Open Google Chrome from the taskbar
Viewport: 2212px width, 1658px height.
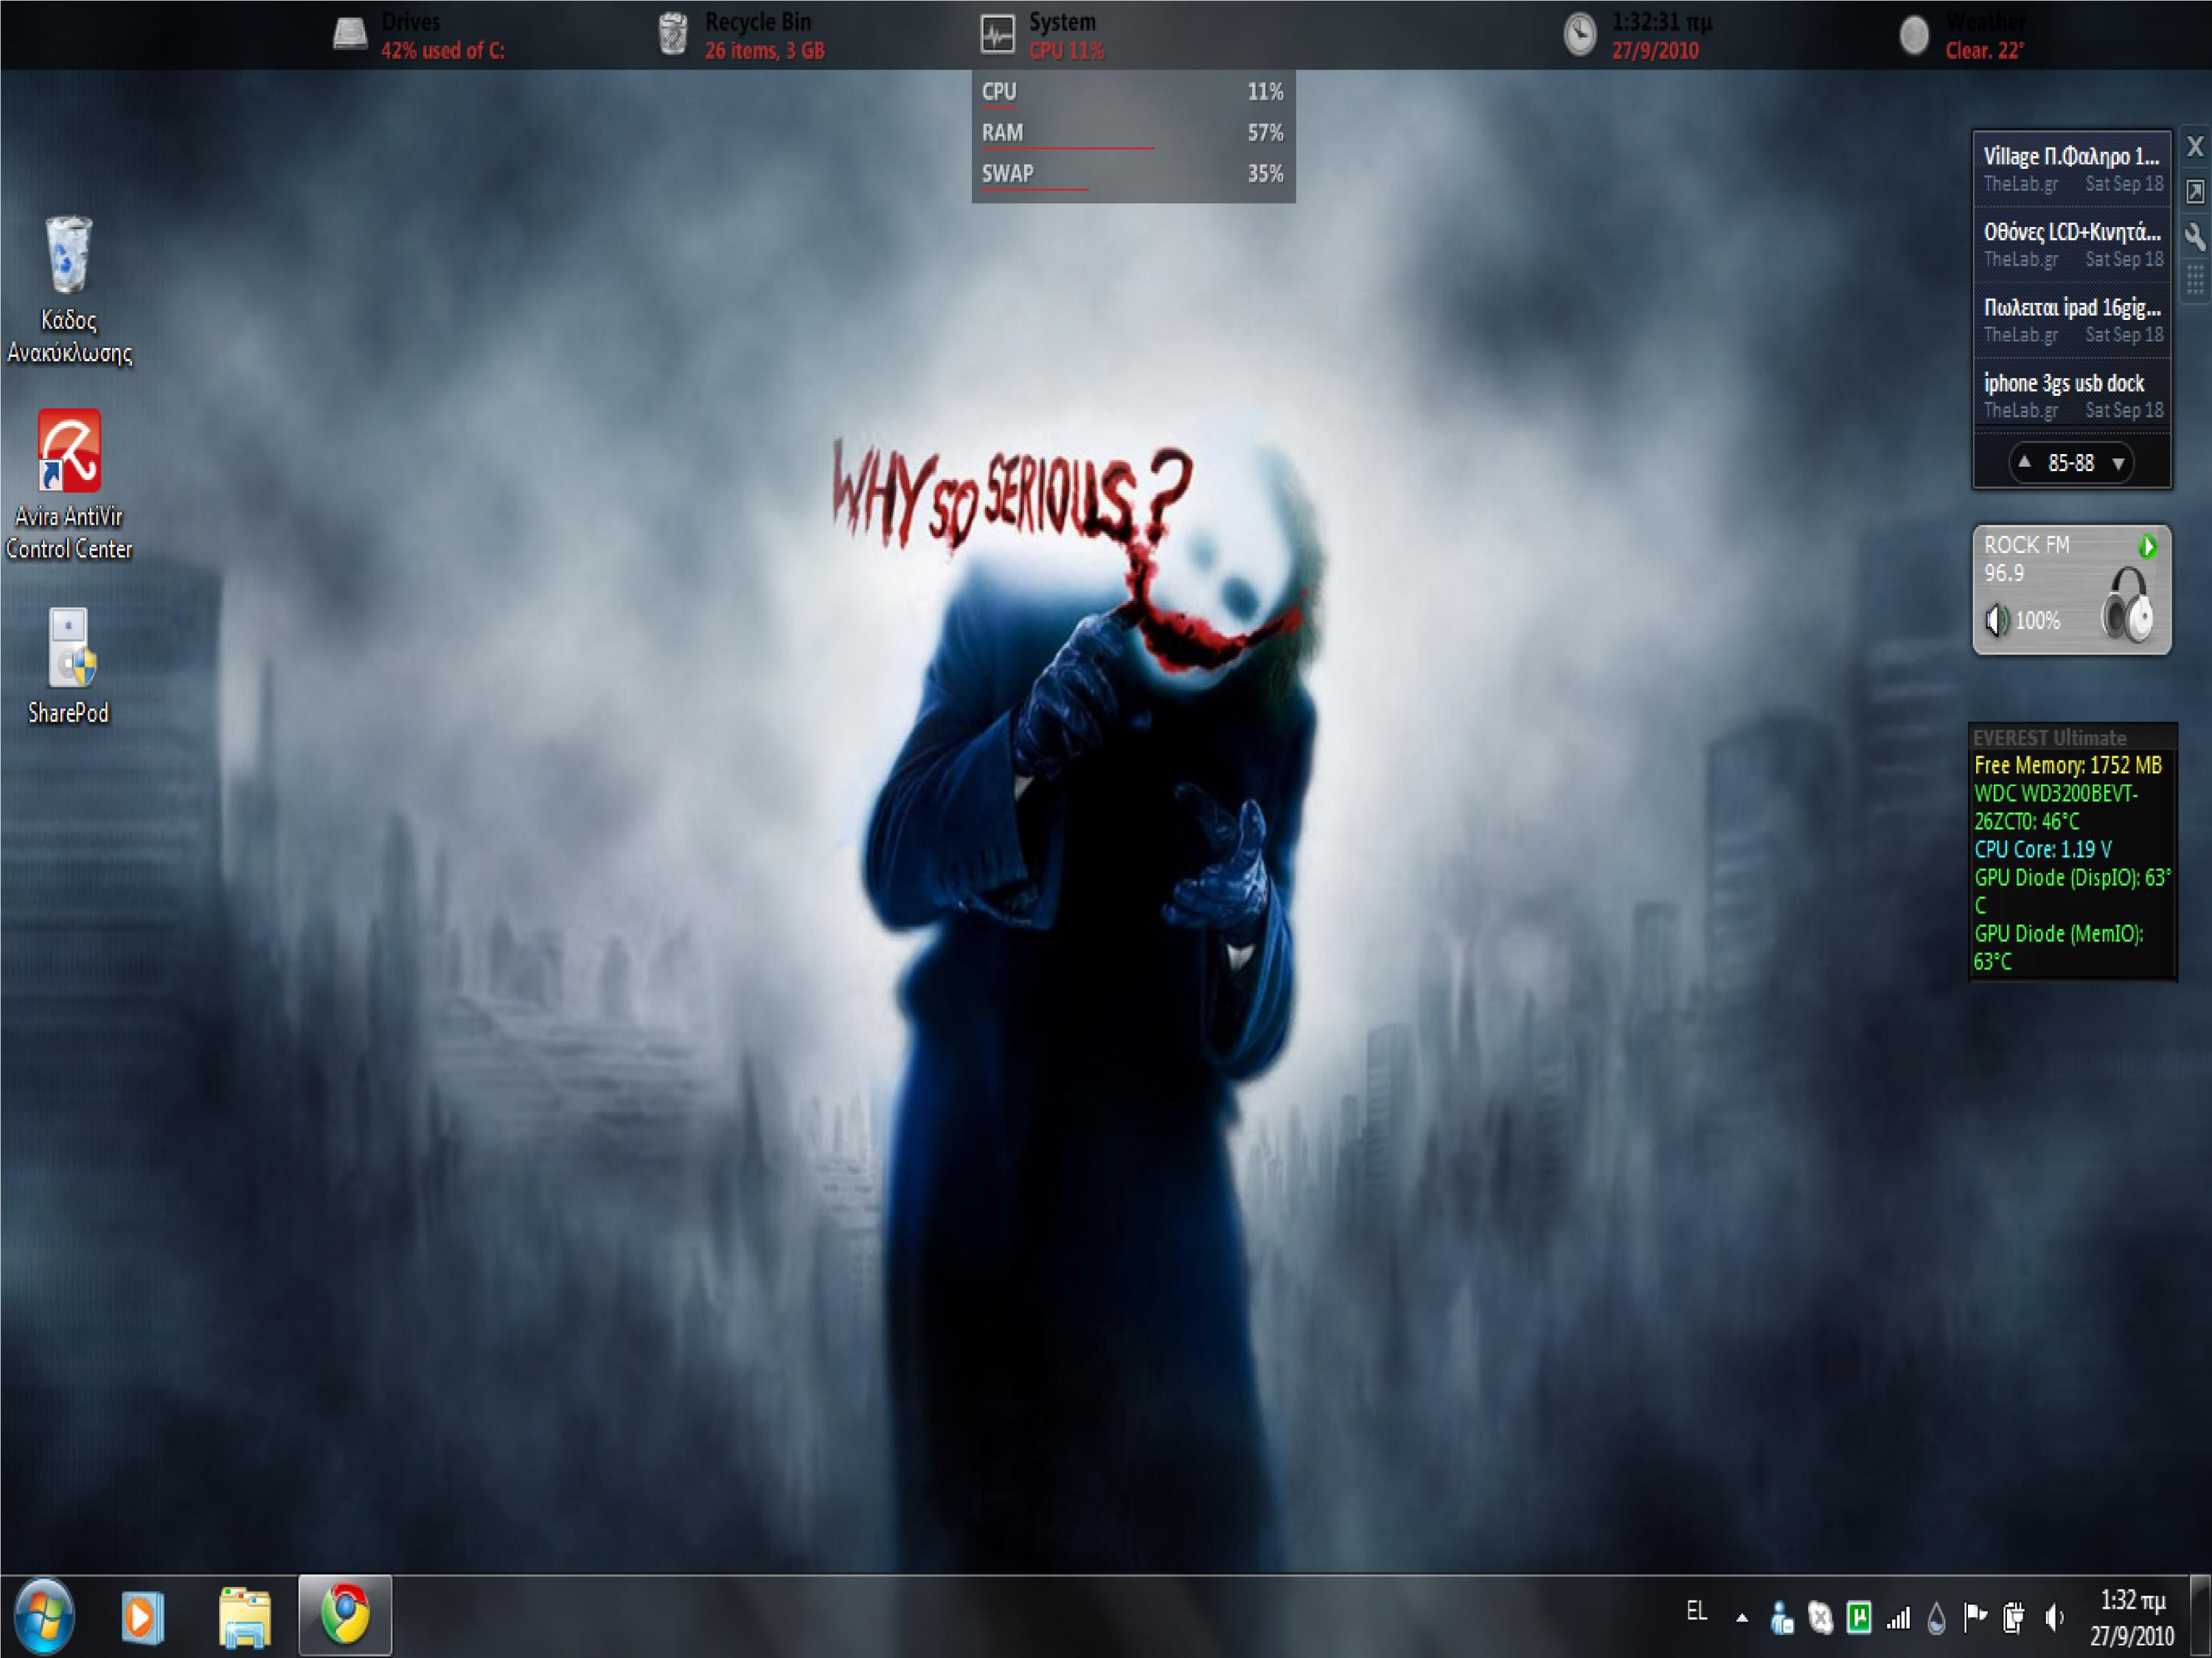345,1615
